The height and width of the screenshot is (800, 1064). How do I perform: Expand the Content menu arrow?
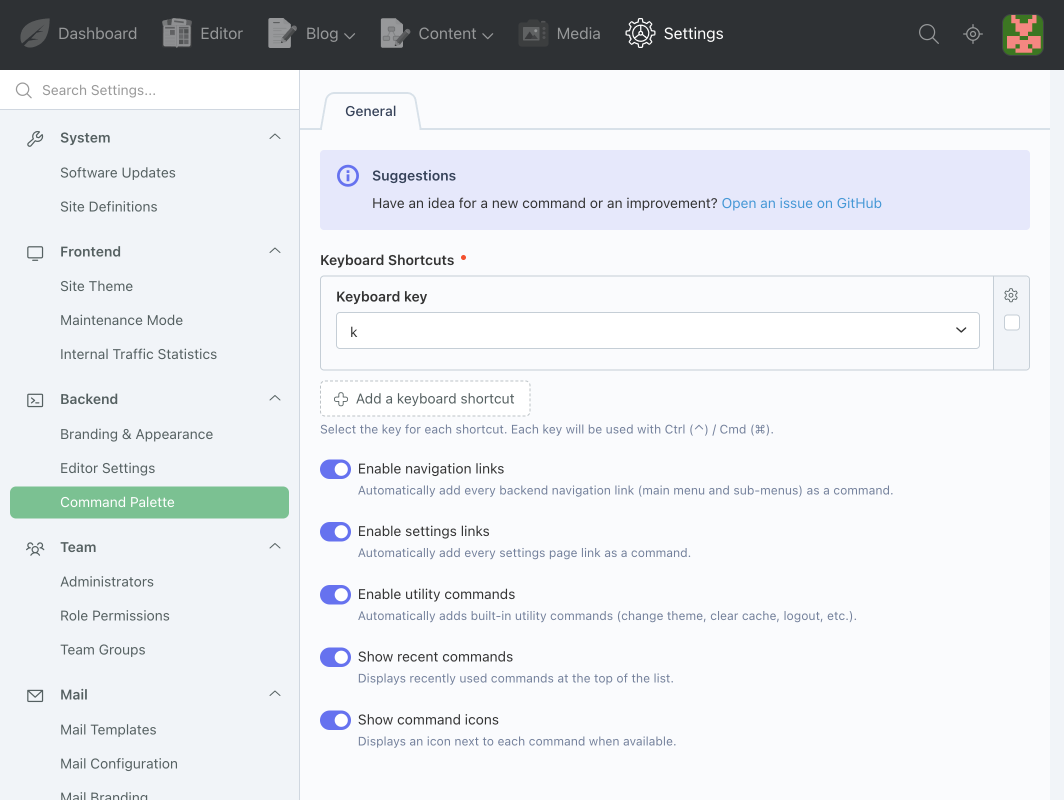(x=487, y=35)
